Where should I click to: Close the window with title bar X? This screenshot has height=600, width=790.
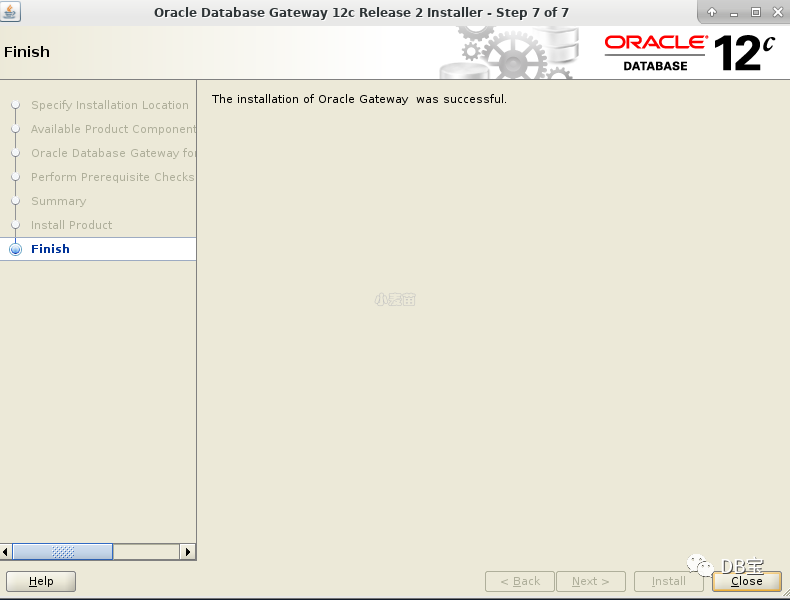click(x=778, y=12)
